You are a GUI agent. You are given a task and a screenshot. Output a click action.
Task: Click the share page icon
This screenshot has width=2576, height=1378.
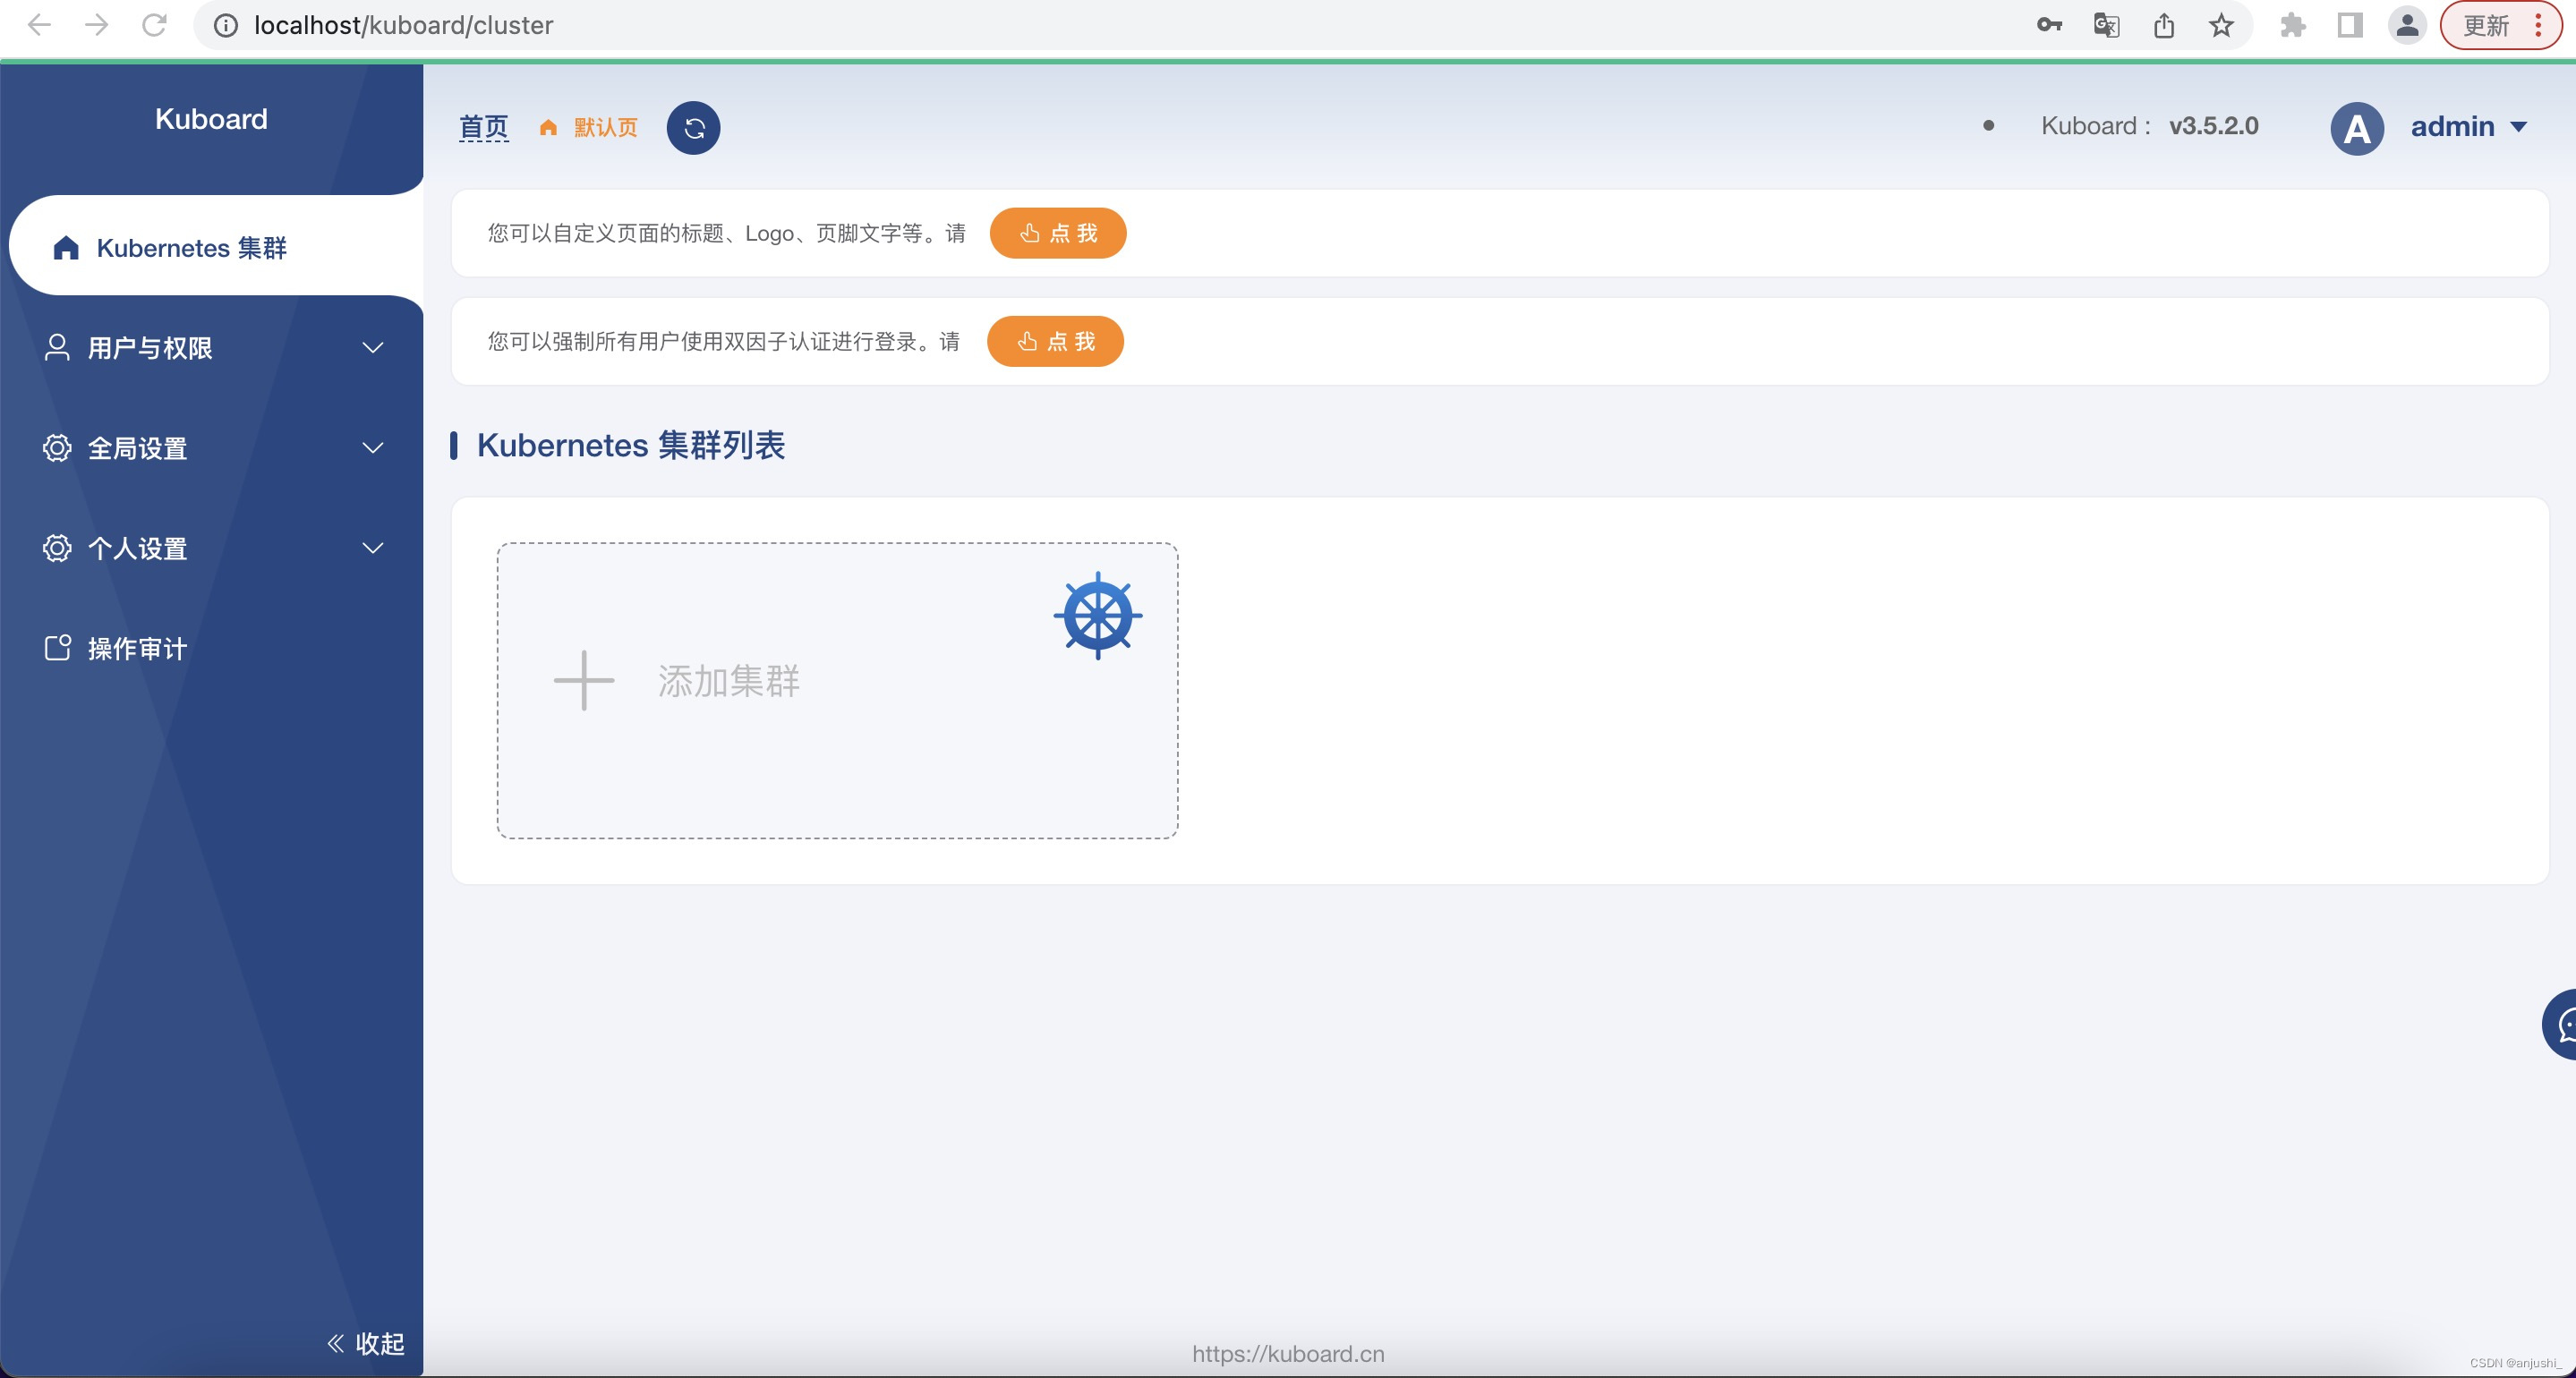tap(2164, 25)
